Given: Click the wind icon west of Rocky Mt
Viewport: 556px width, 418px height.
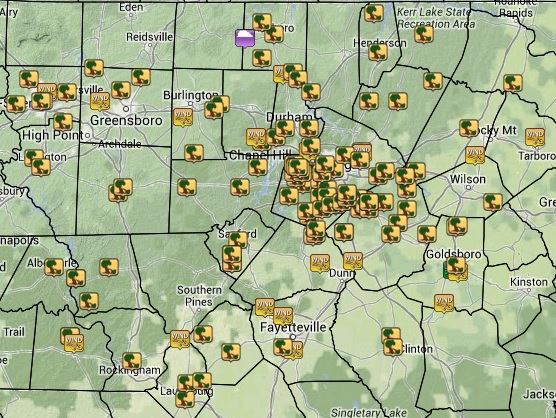Looking at the screenshot, I should (475, 155).
